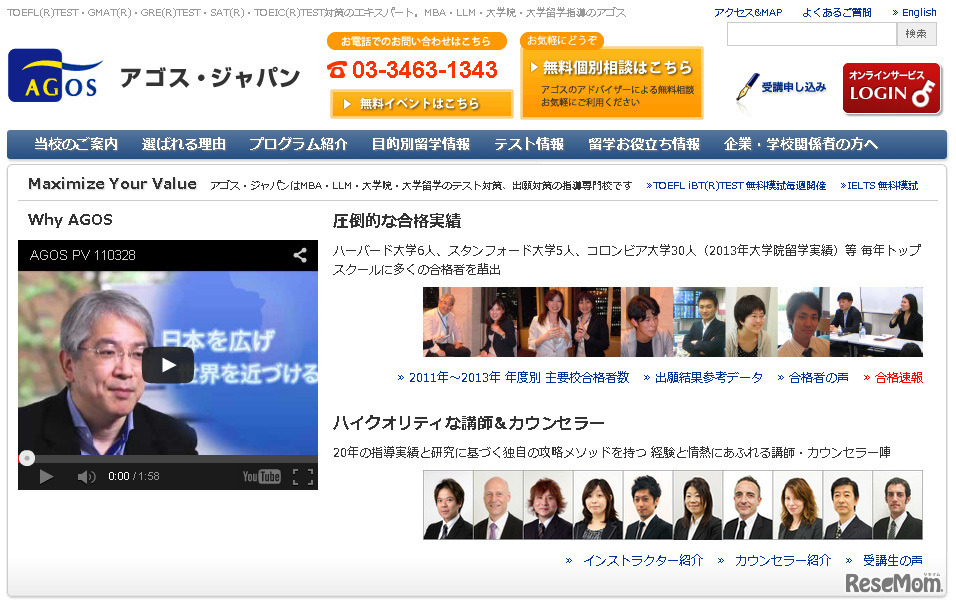Click the share icon on video
956x606 pixels.
click(300, 255)
